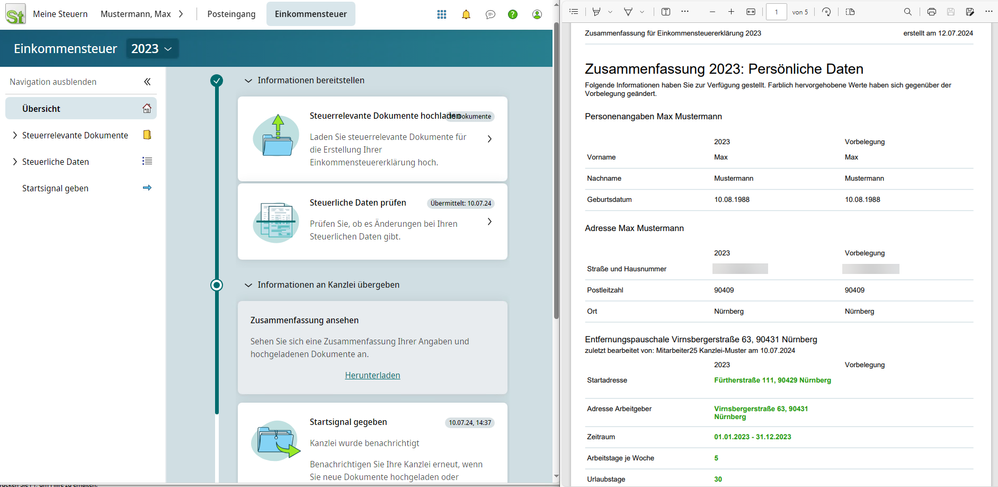
Task: Switch to Posteingang tab
Action: (x=229, y=15)
